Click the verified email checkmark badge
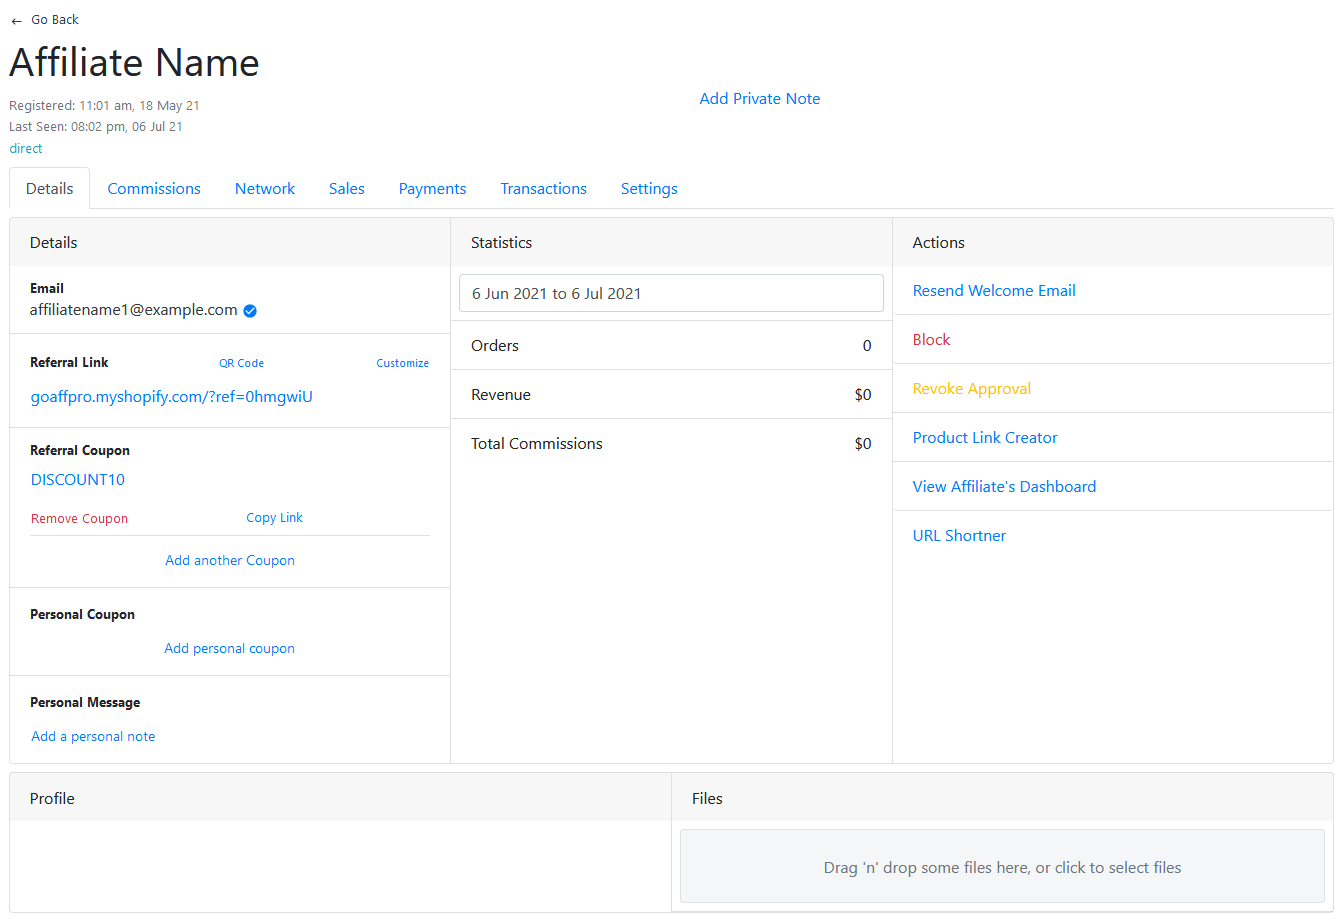1343x921 pixels. pyautogui.click(x=250, y=311)
